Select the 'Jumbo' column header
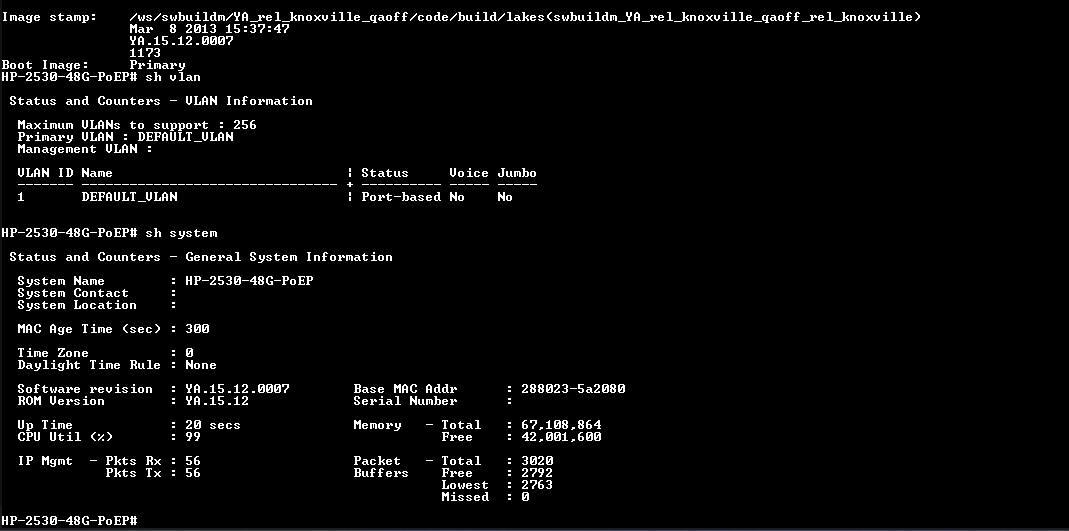This screenshot has height=531, width=1069. pos(517,173)
